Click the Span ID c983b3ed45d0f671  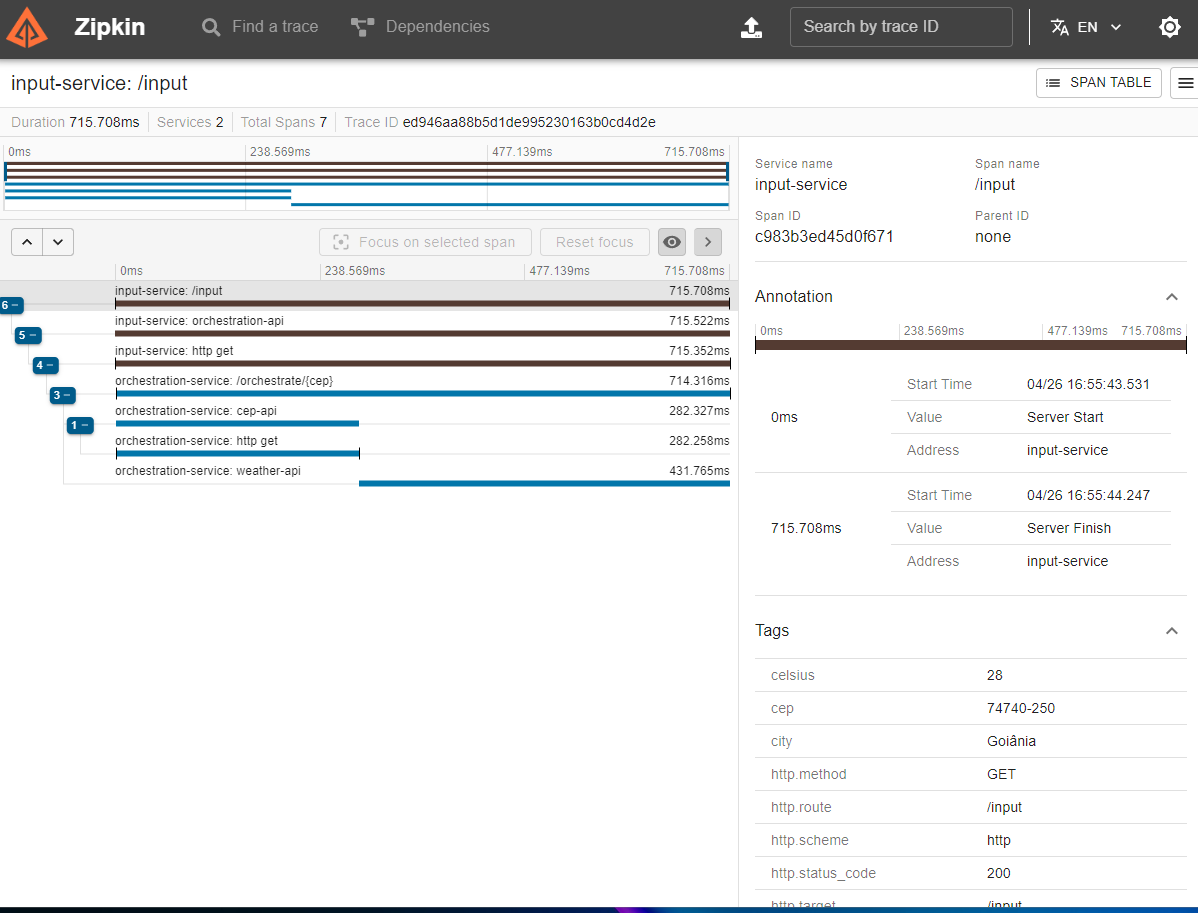(x=824, y=237)
